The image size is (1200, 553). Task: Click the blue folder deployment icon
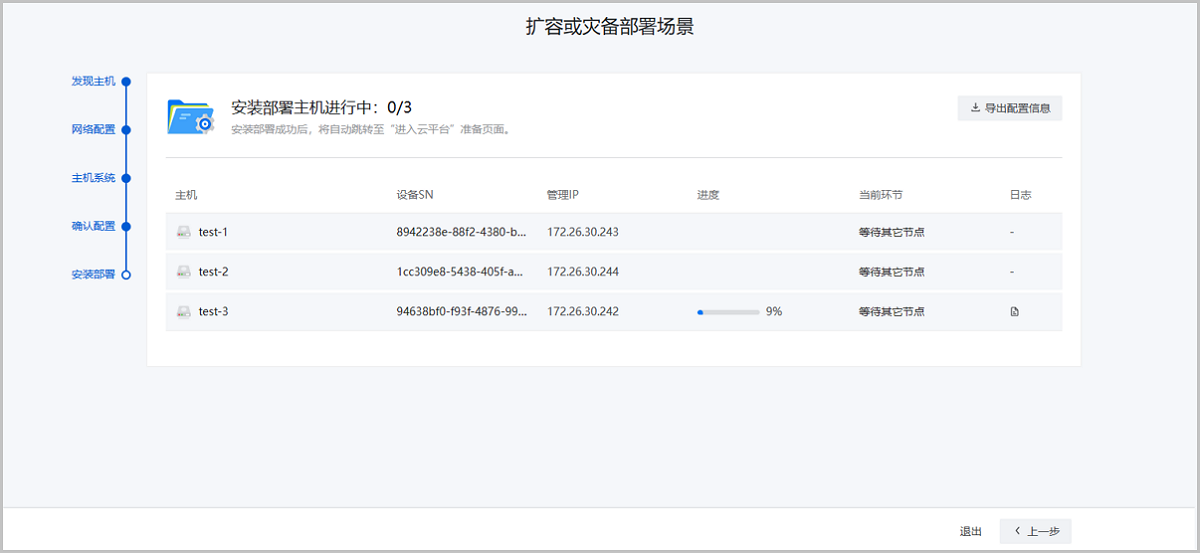click(x=190, y=116)
